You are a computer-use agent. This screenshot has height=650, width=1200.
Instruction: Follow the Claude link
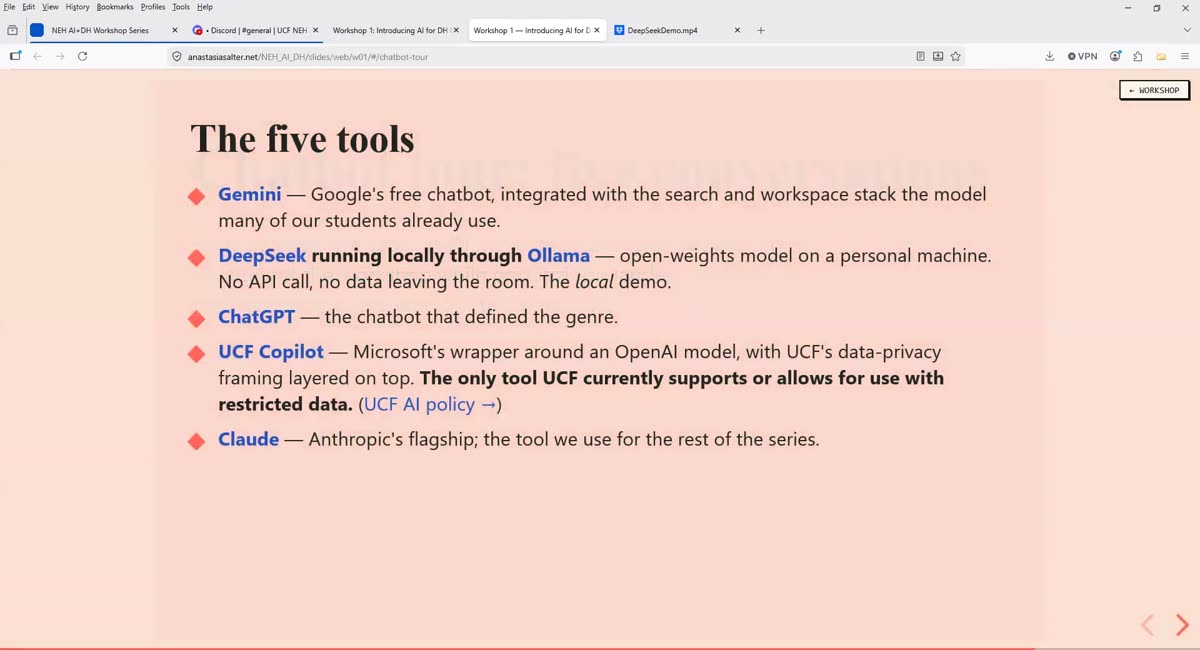[x=249, y=439]
